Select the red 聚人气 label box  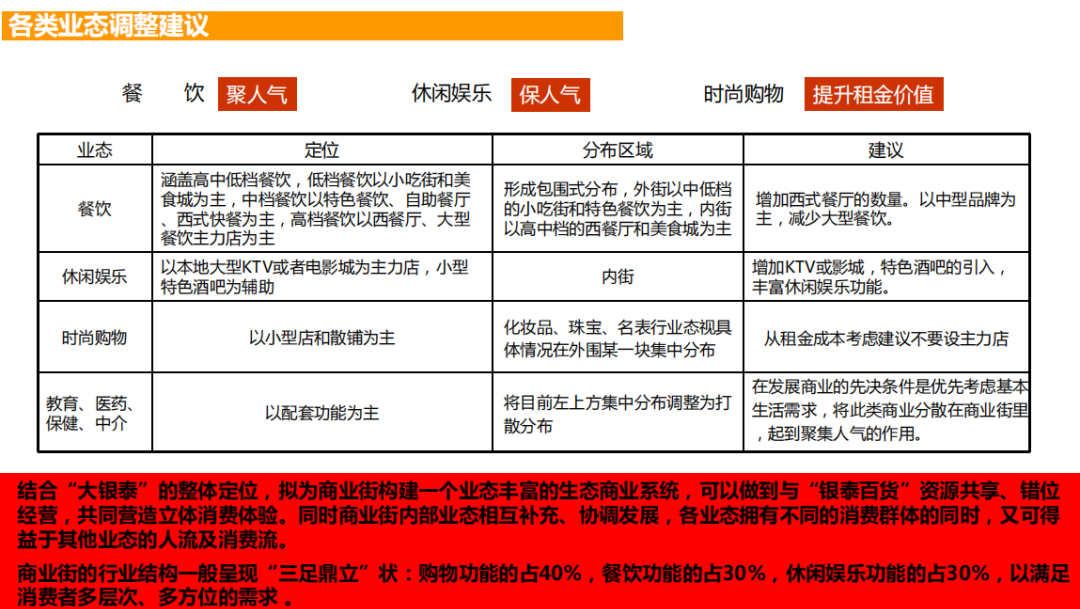(257, 94)
